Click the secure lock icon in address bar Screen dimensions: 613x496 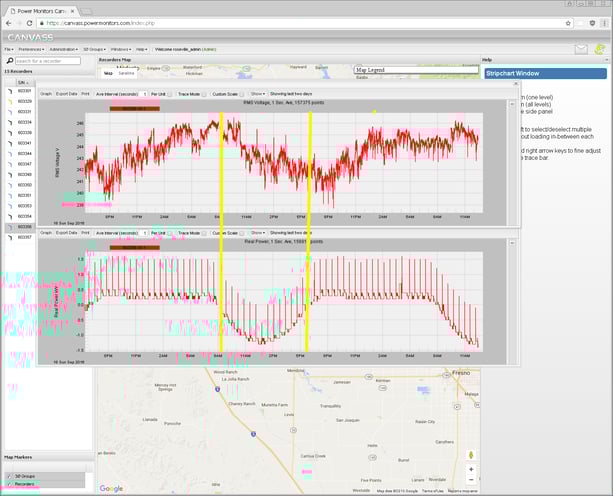click(x=42, y=23)
